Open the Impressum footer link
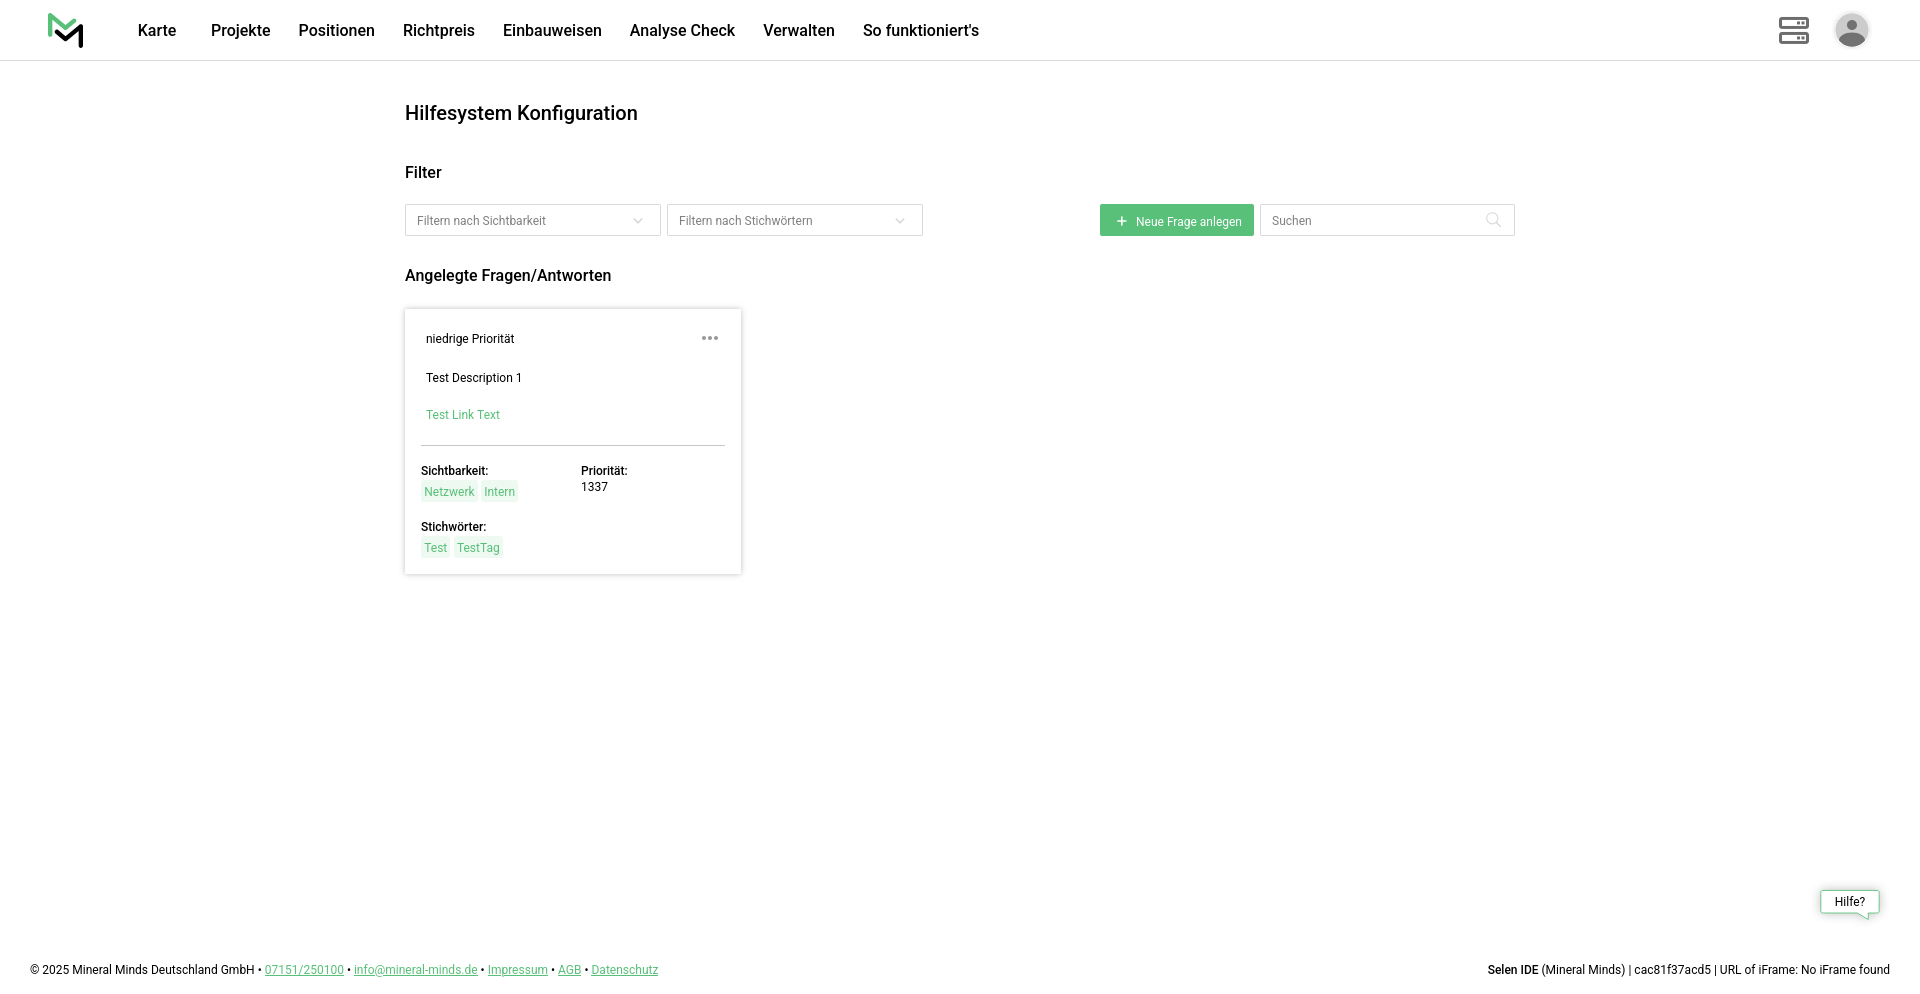This screenshot has height=994, width=1920. click(517, 970)
